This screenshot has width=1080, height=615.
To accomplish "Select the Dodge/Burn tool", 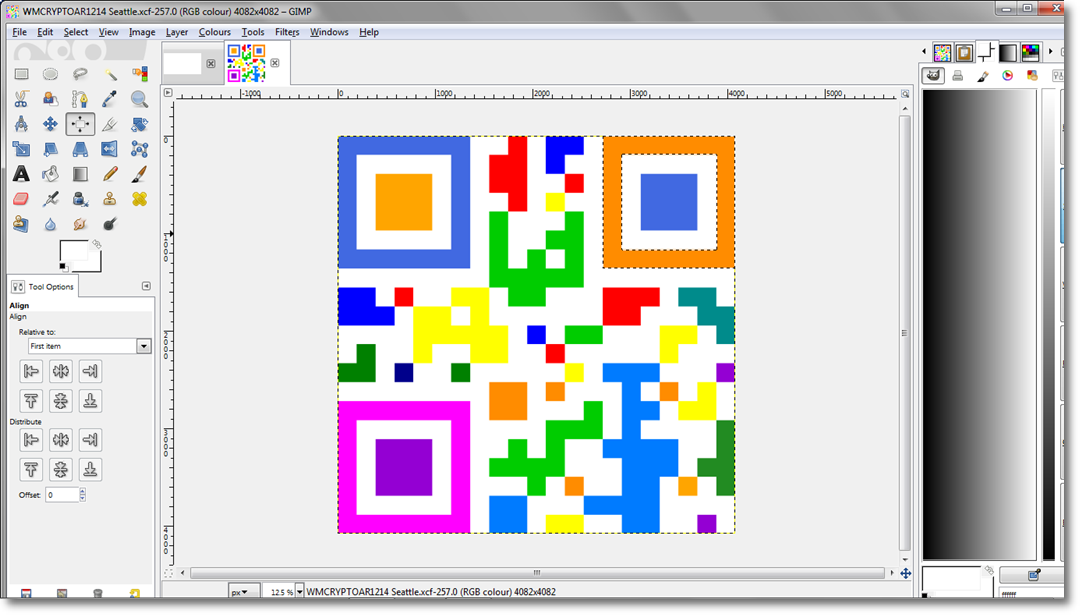I will pos(110,224).
